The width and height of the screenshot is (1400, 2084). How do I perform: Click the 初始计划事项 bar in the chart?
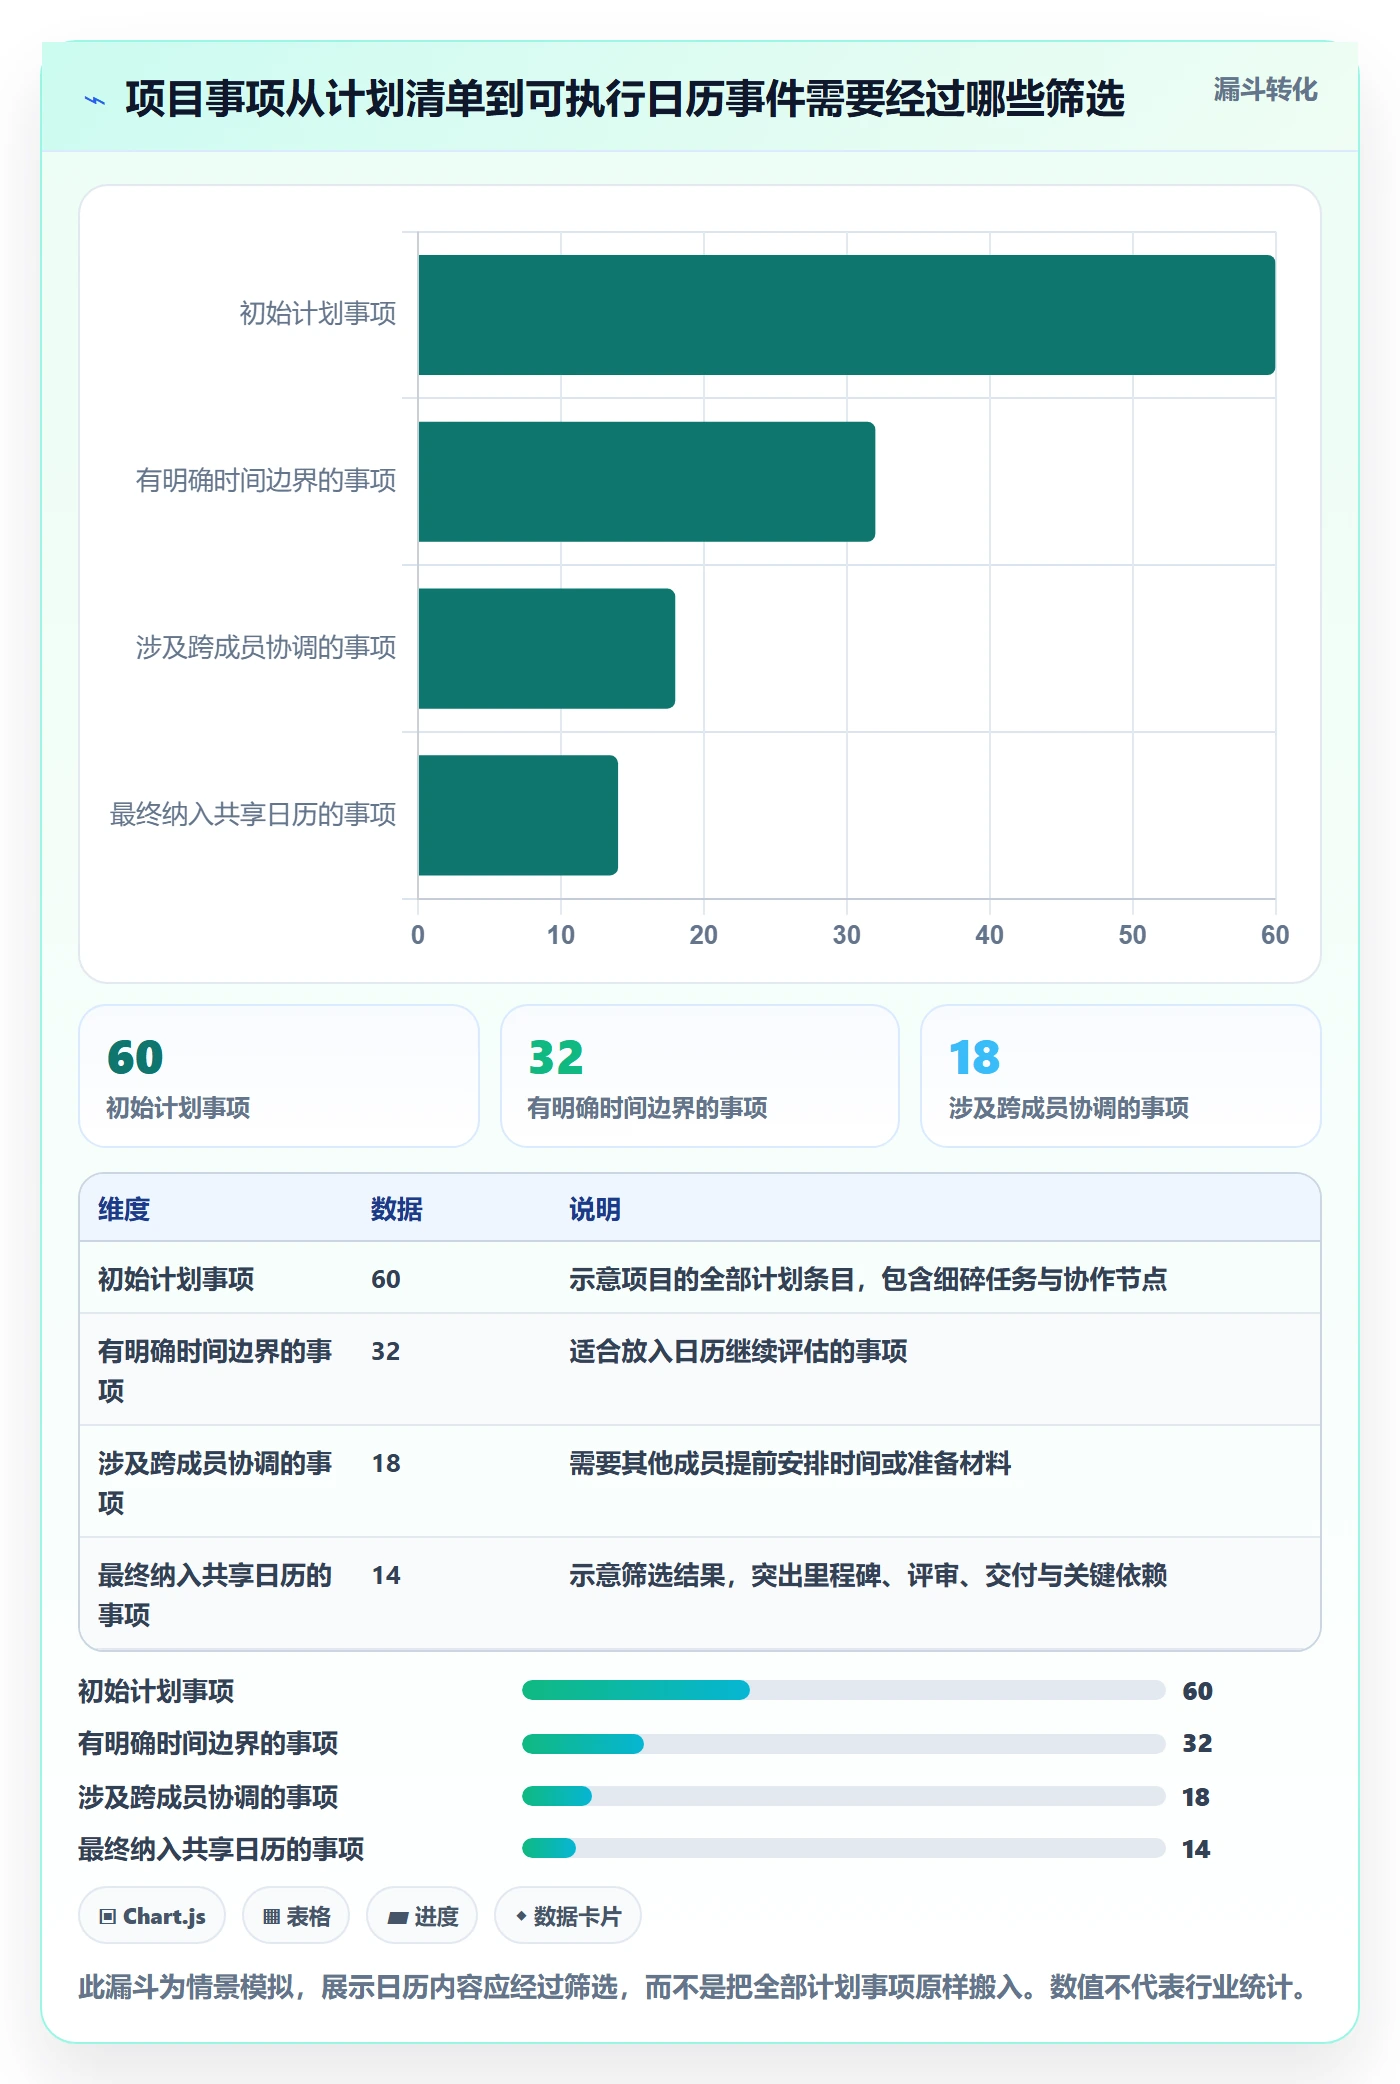click(847, 315)
